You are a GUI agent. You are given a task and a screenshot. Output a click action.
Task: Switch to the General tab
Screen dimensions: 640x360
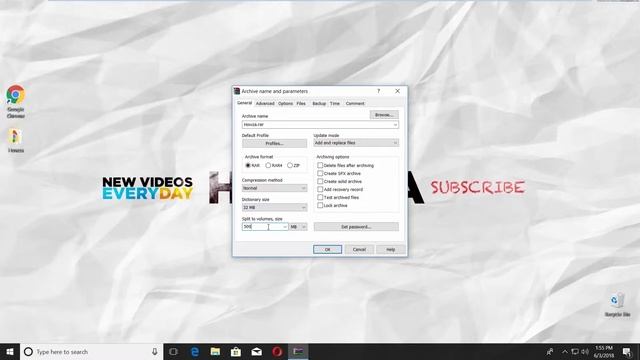pos(244,103)
